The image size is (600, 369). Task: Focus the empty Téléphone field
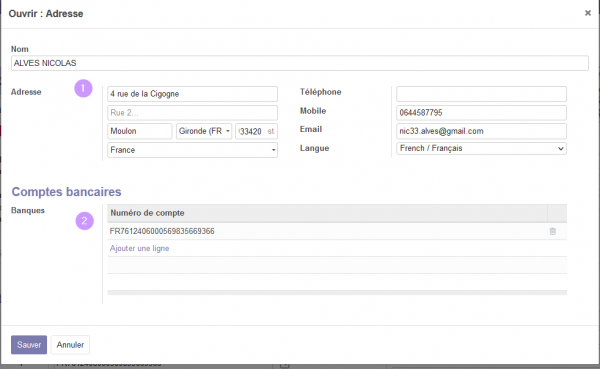point(481,94)
